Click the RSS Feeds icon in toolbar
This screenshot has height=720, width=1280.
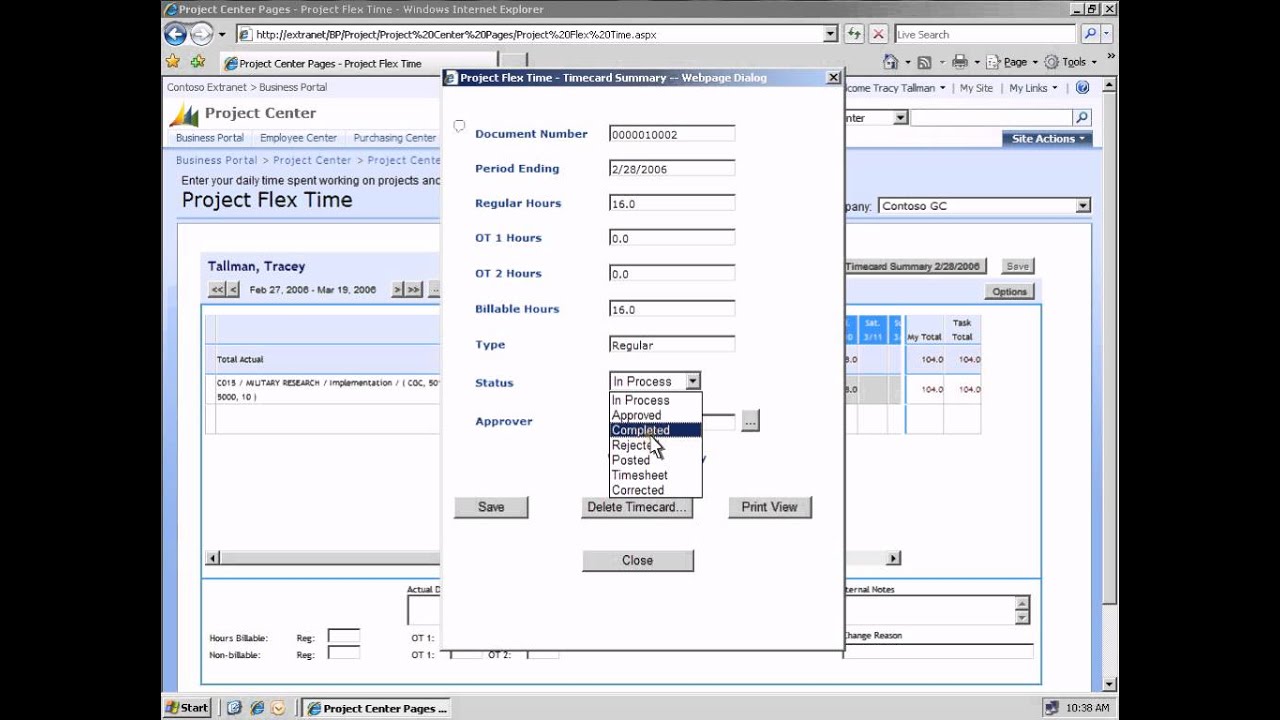point(924,62)
